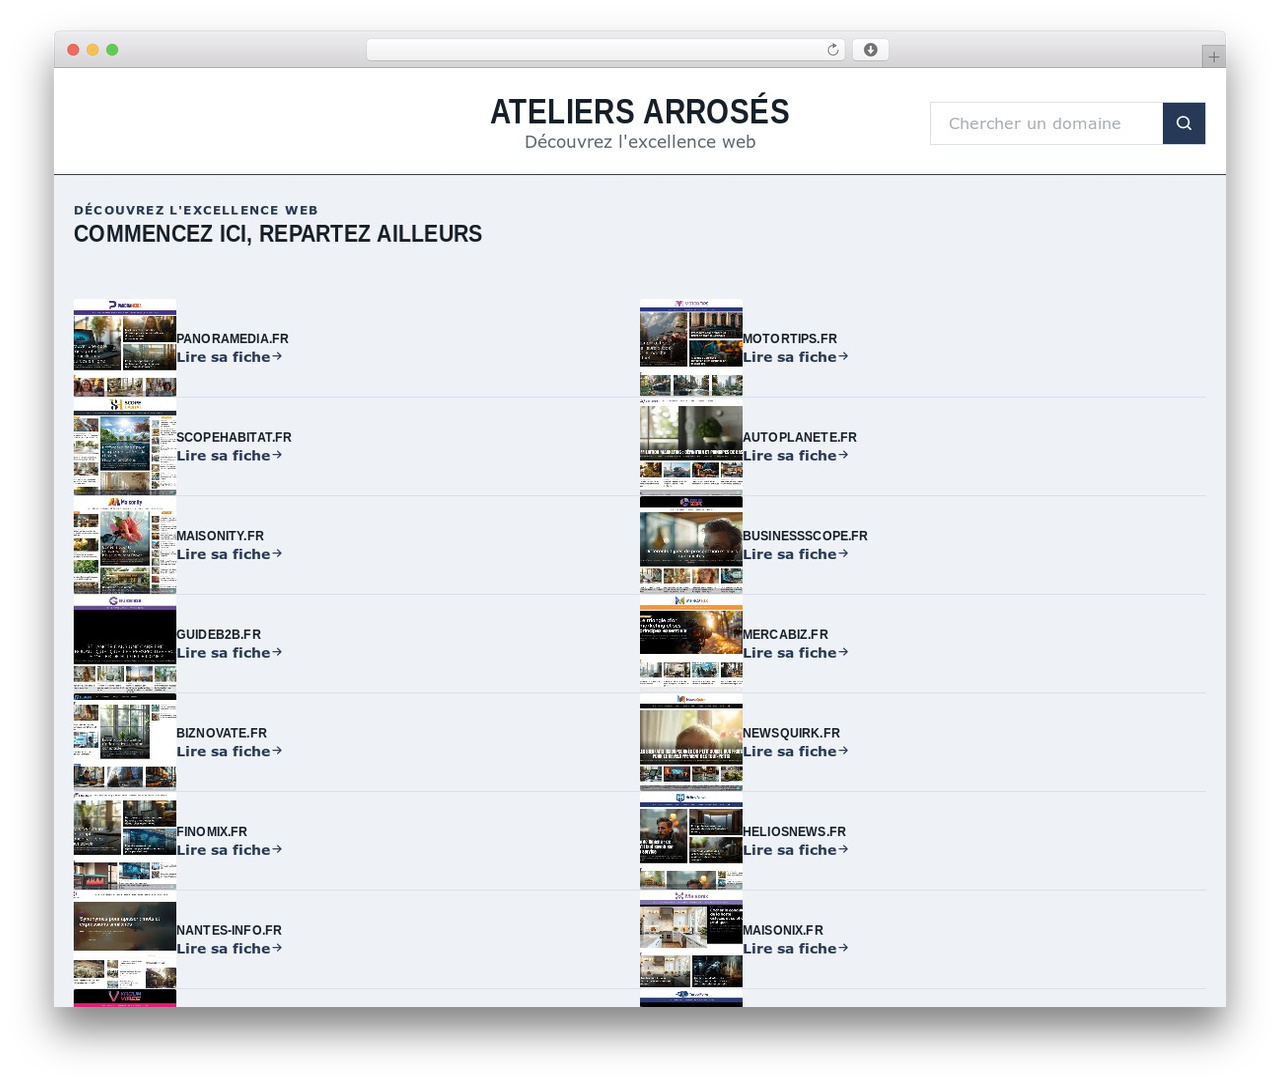Click the NANTES-INFO.FR site thumbnail
This screenshot has width=1280, height=1084.
(125, 940)
